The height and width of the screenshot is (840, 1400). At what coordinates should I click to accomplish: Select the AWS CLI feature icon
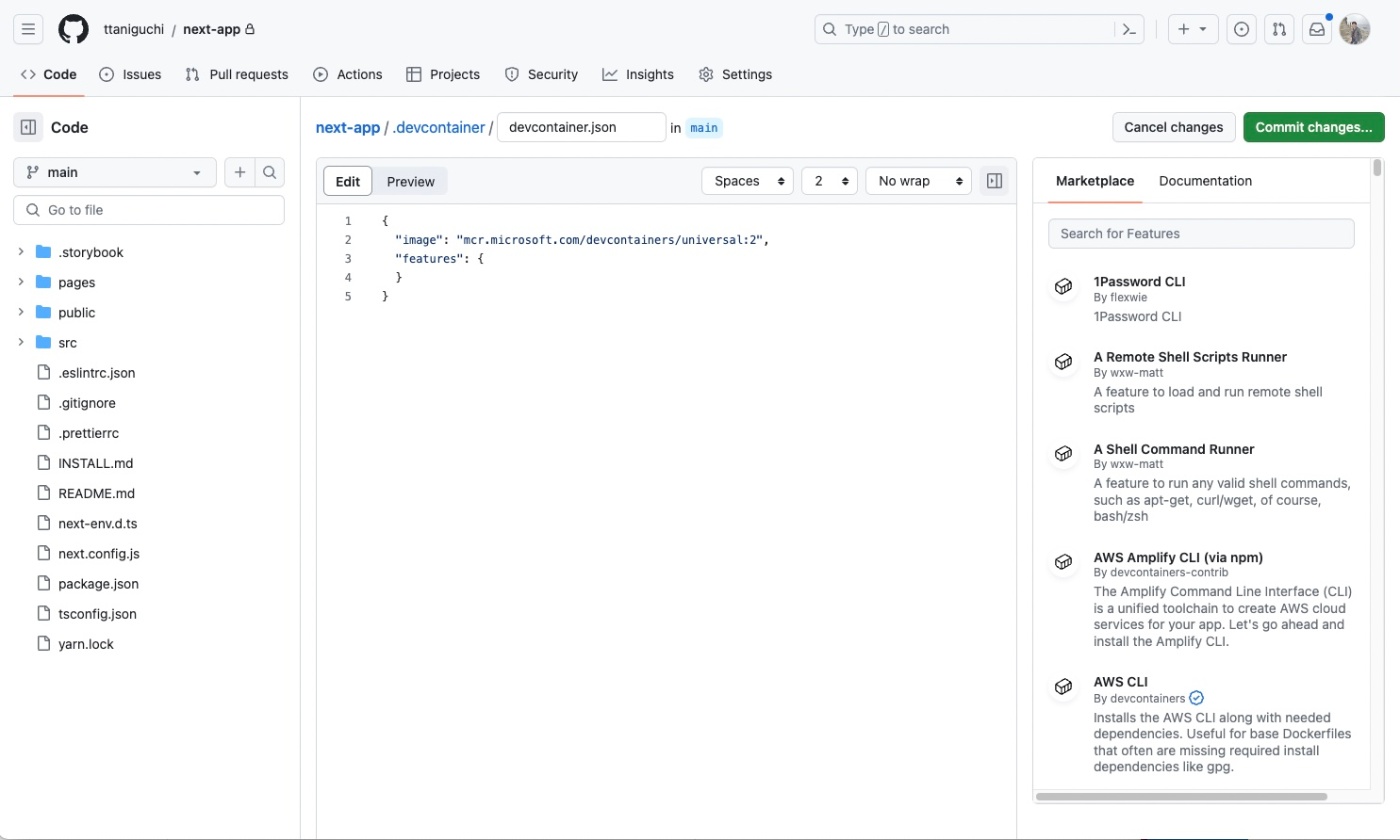pyautogui.click(x=1063, y=687)
